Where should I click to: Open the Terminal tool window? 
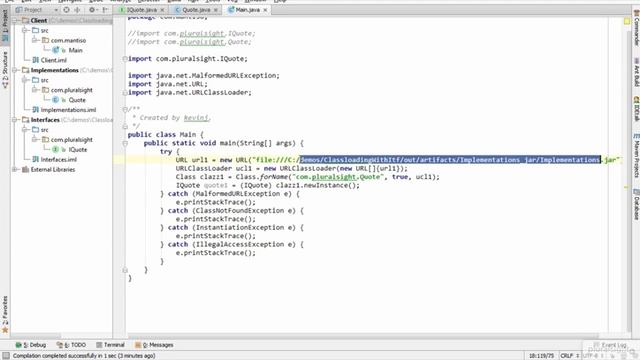[110, 345]
